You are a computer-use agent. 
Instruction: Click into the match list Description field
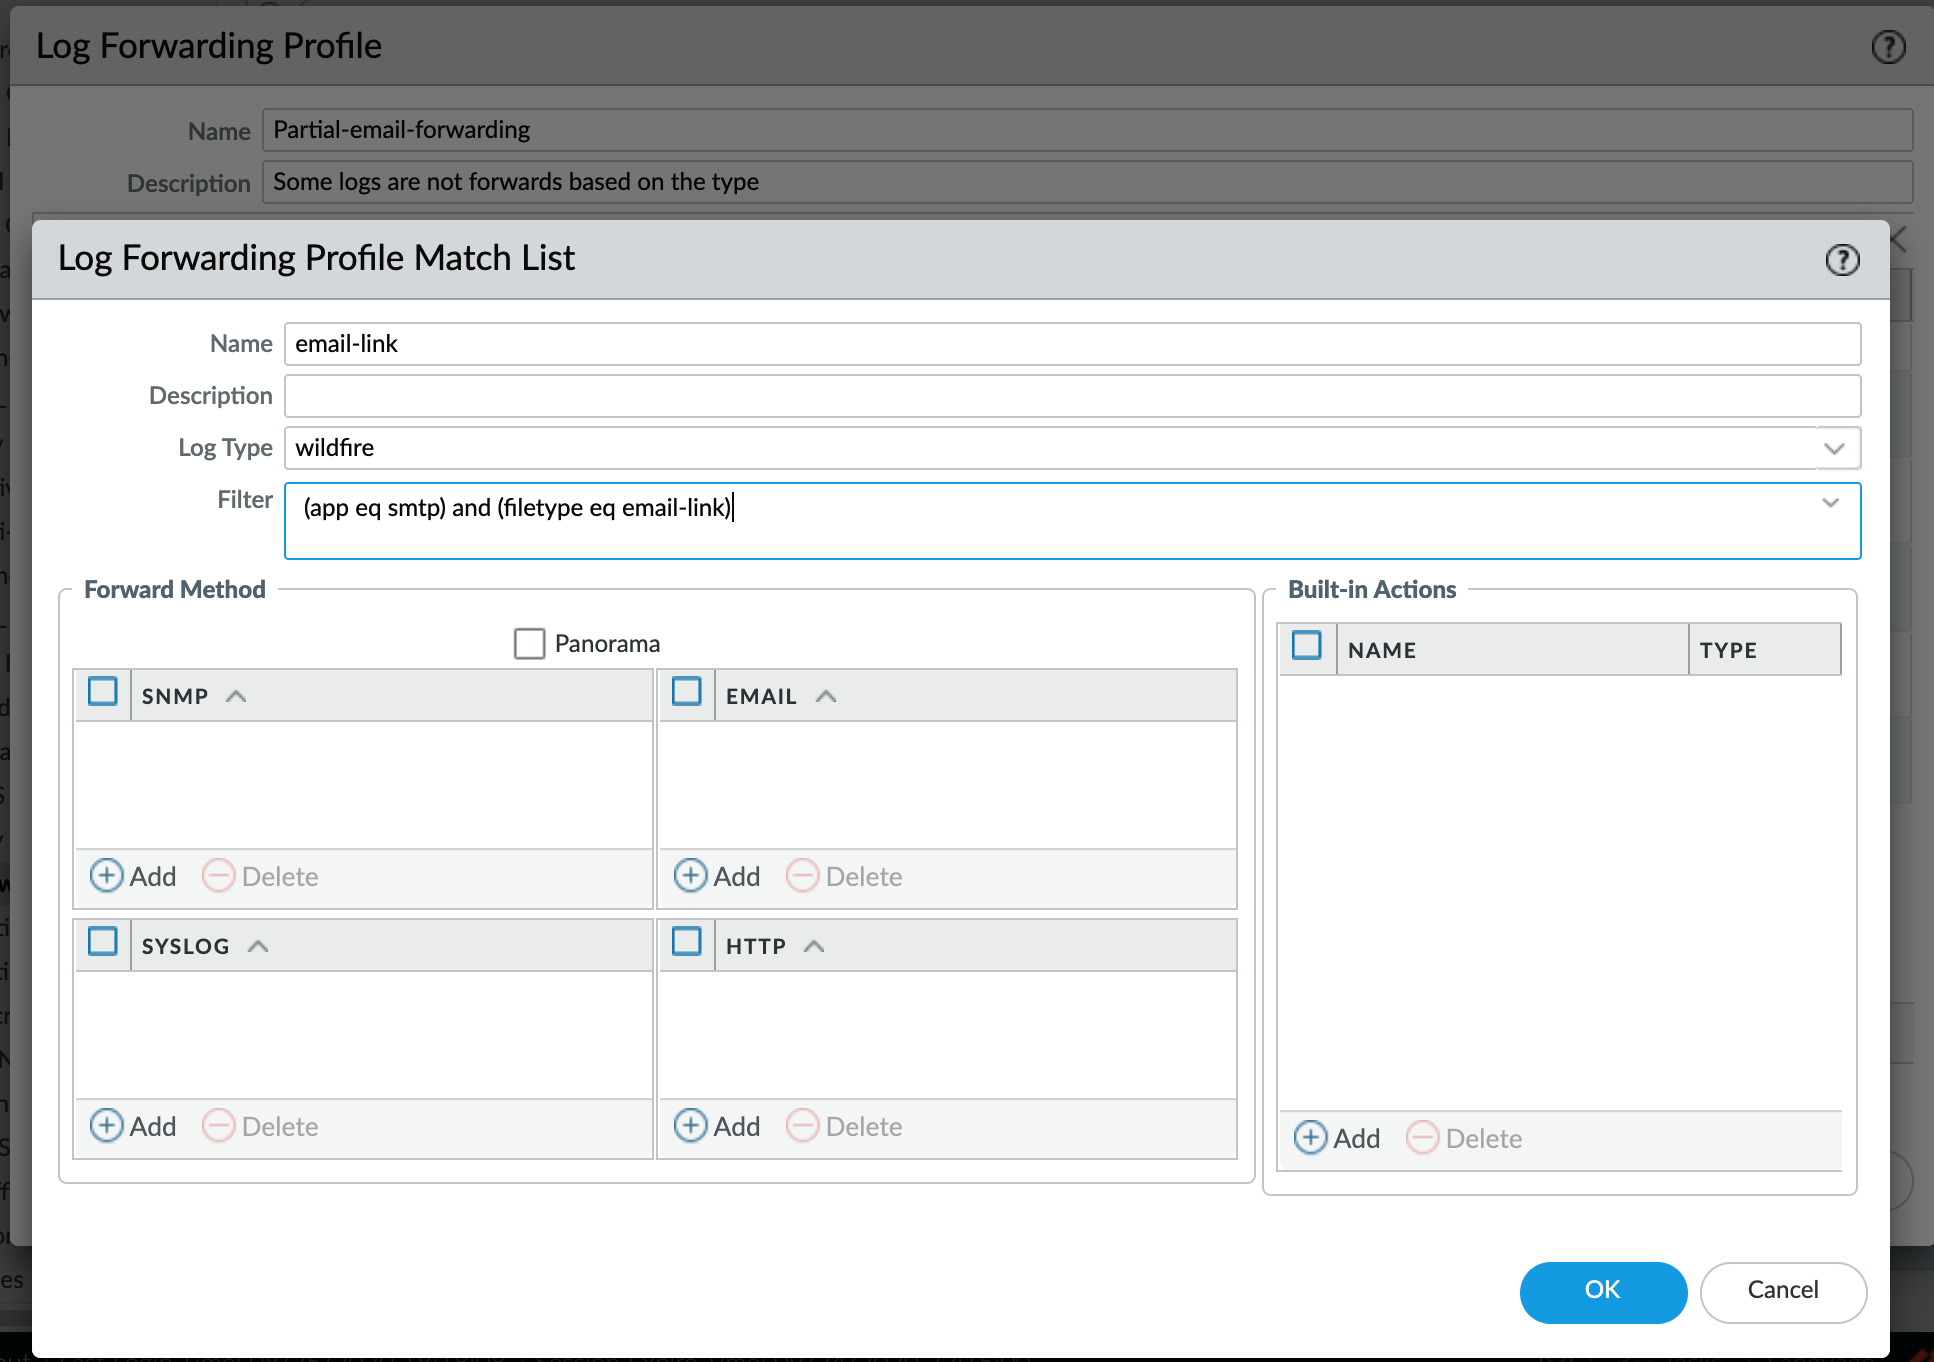pos(1071,396)
